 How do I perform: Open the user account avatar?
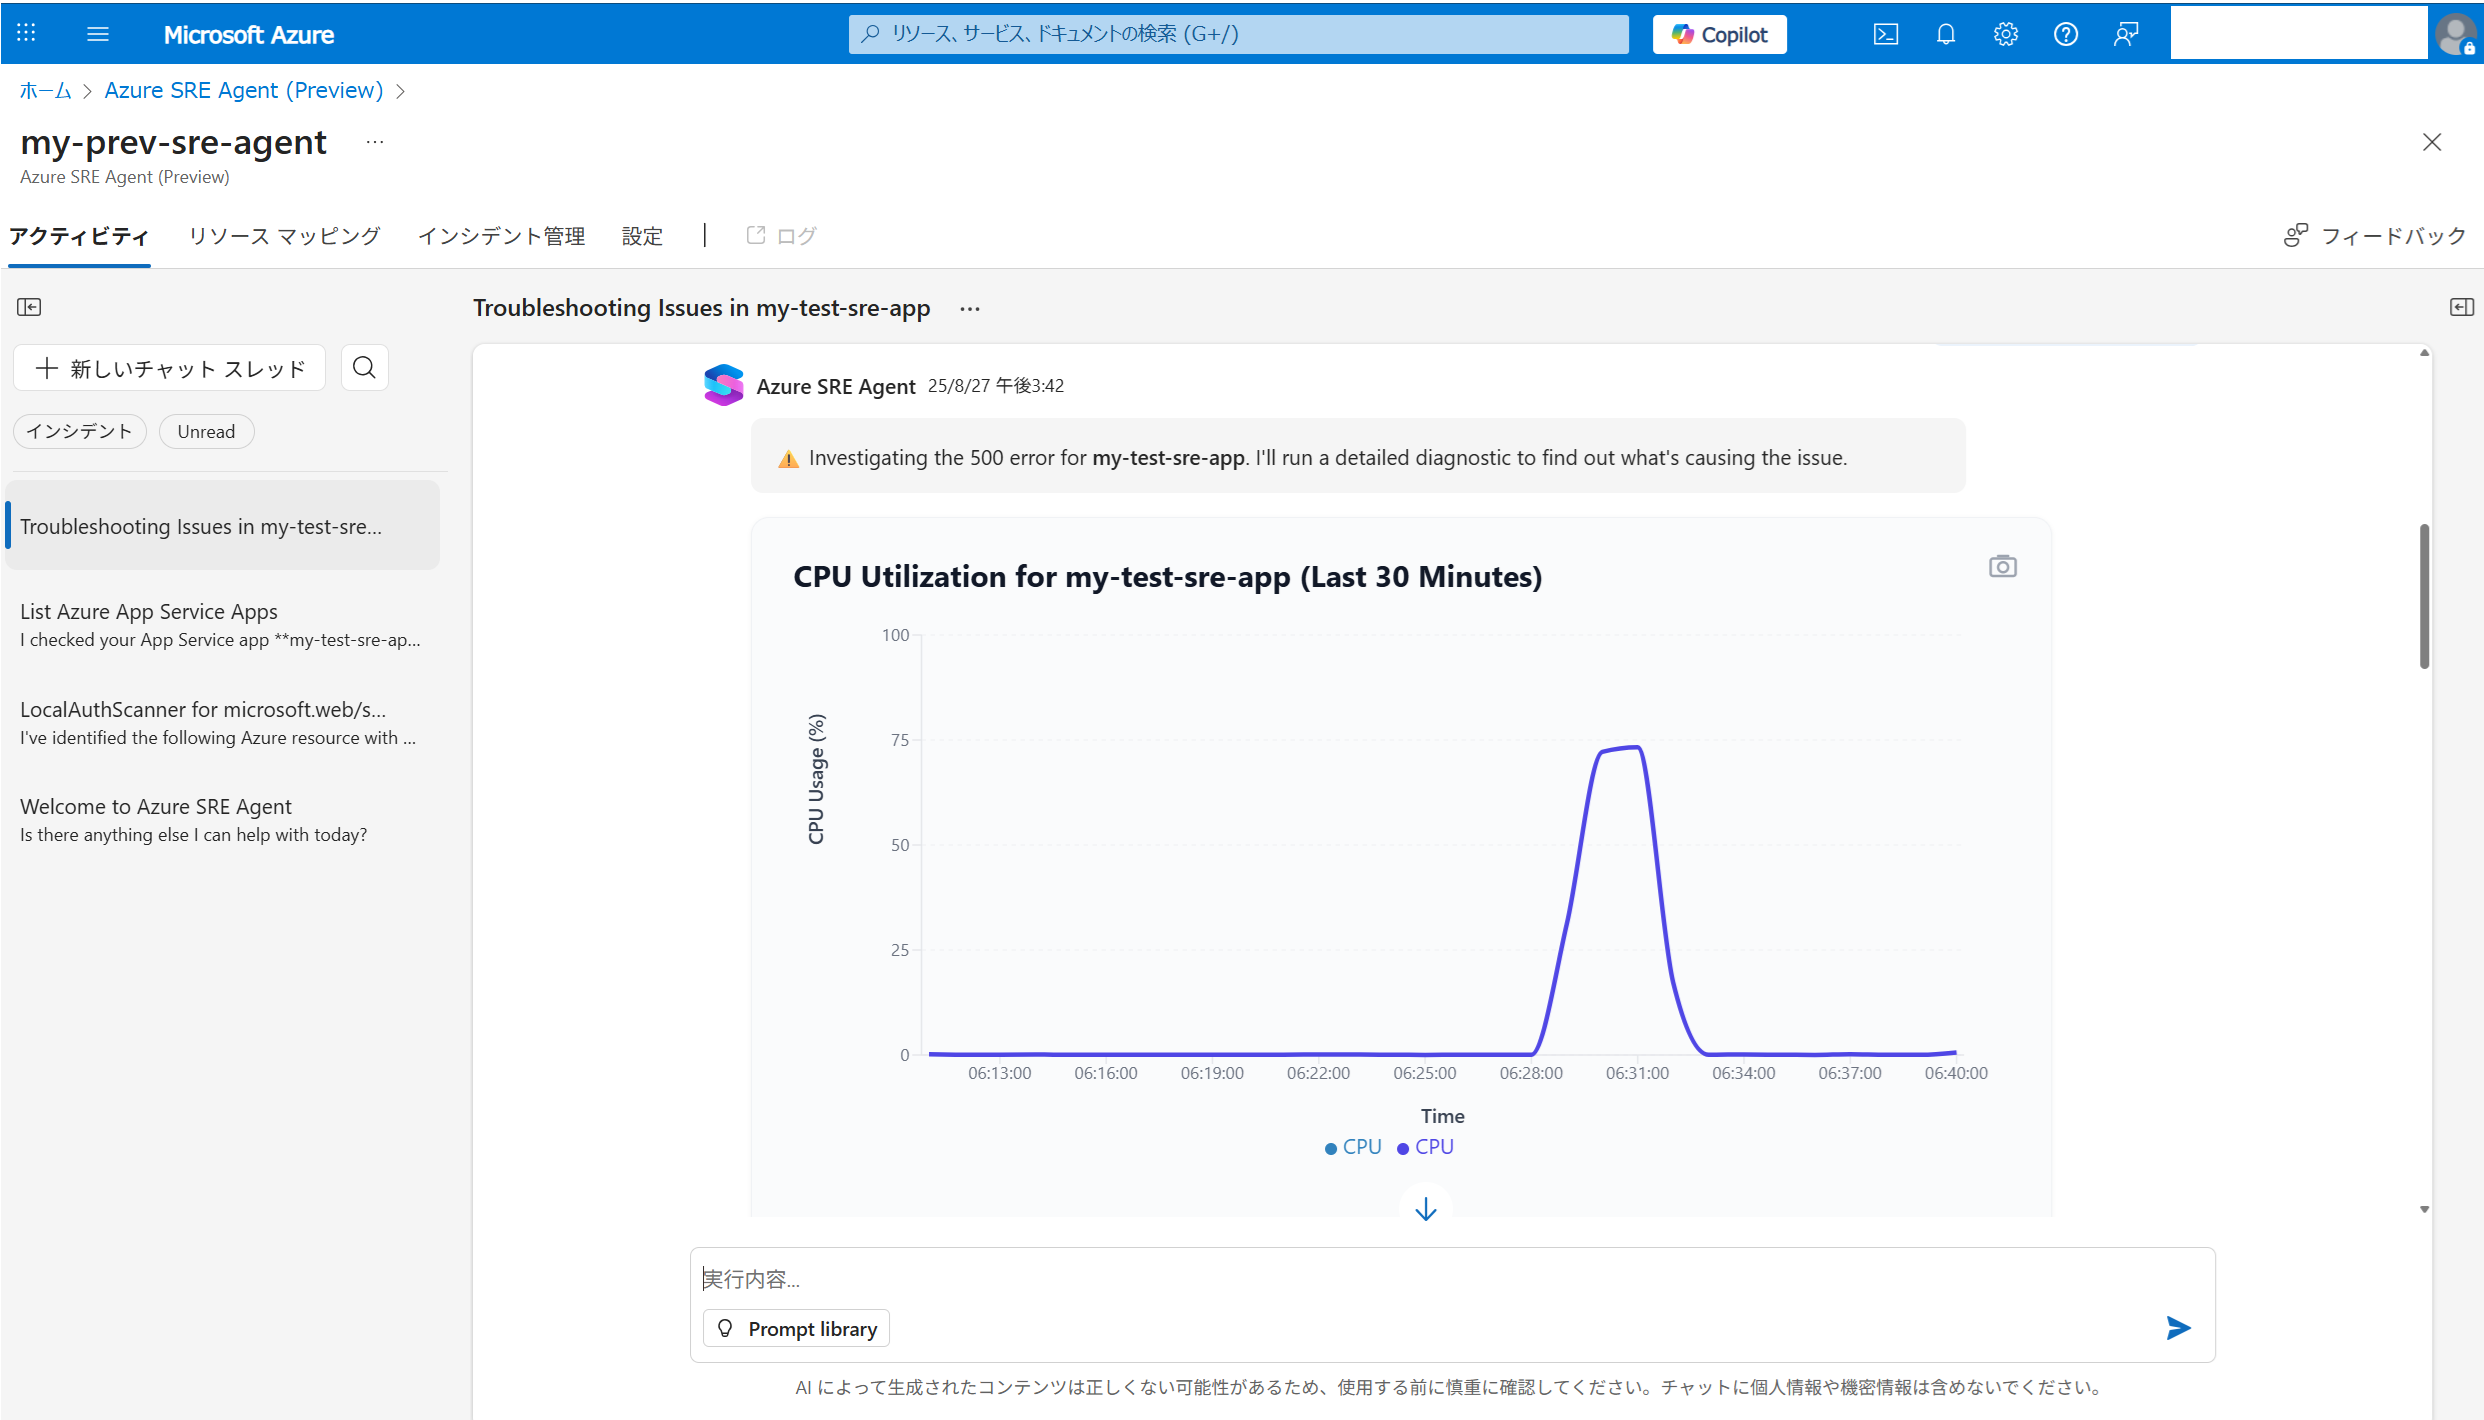[x=2455, y=34]
